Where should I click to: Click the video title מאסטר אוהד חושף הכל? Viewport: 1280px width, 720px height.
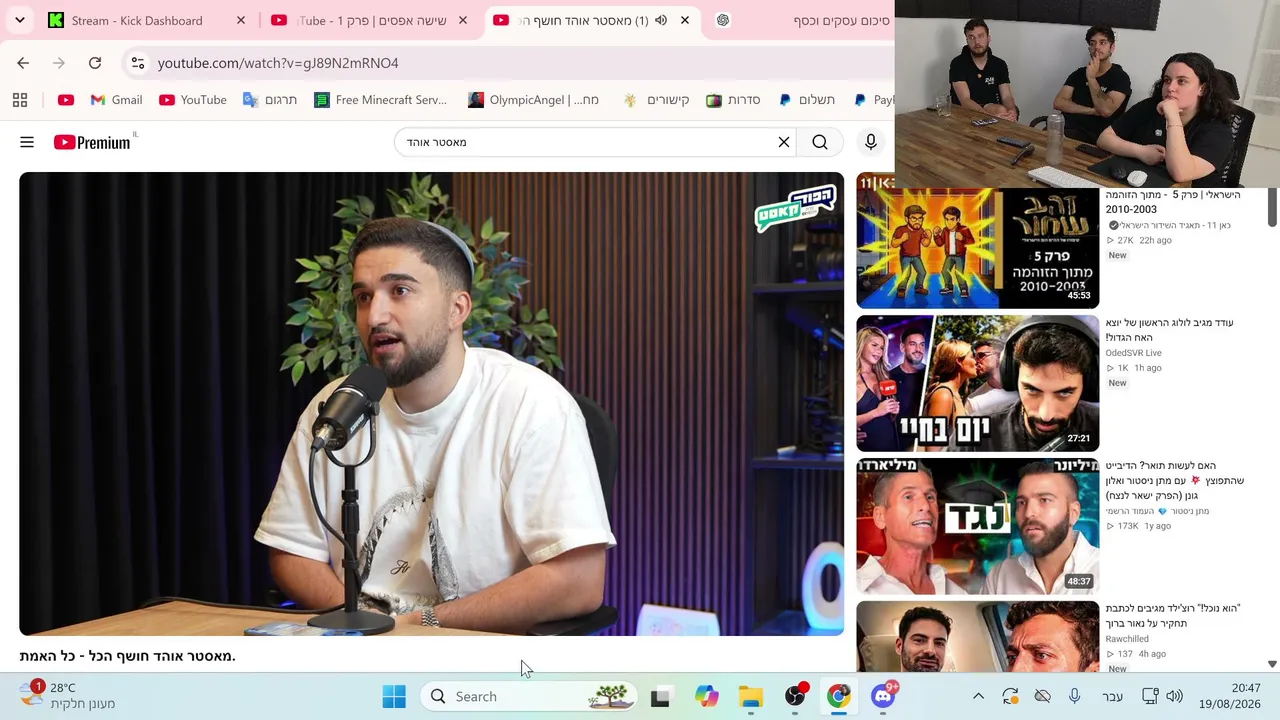click(x=127, y=656)
